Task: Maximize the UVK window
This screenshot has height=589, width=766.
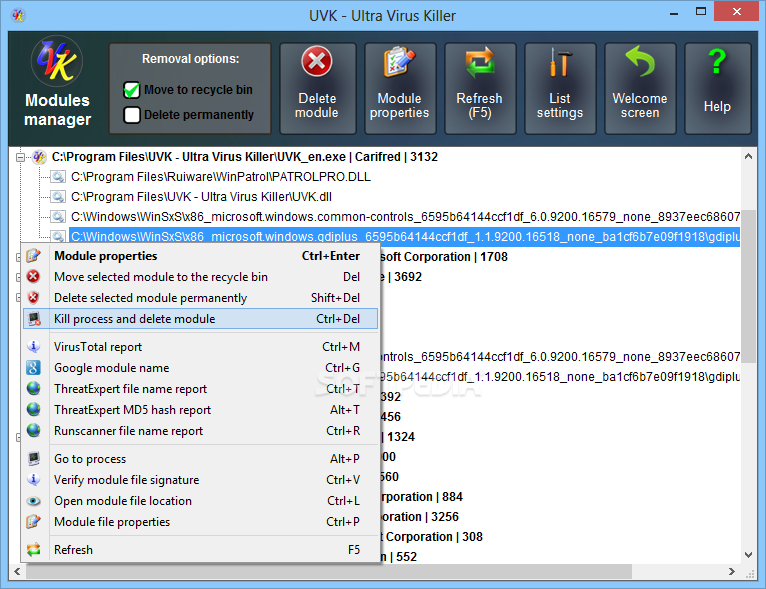Action: (701, 12)
